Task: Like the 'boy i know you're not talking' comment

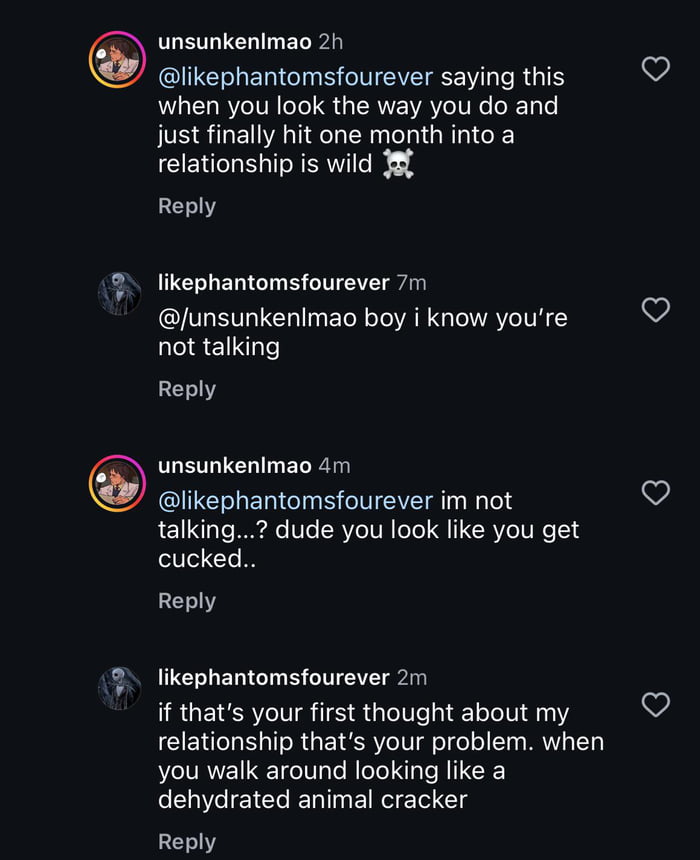Action: (654, 310)
